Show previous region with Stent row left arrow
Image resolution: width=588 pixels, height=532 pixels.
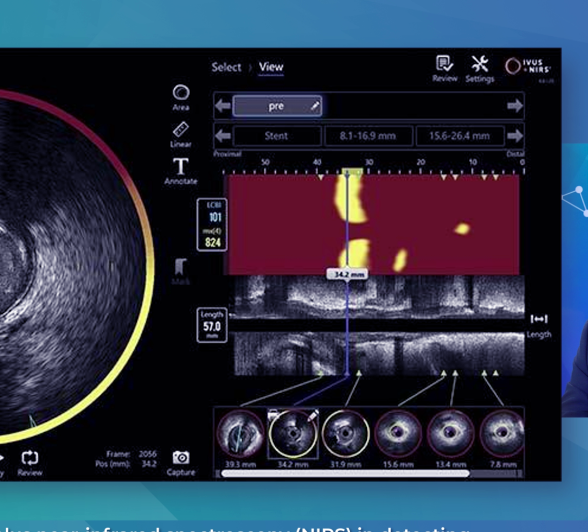click(223, 136)
